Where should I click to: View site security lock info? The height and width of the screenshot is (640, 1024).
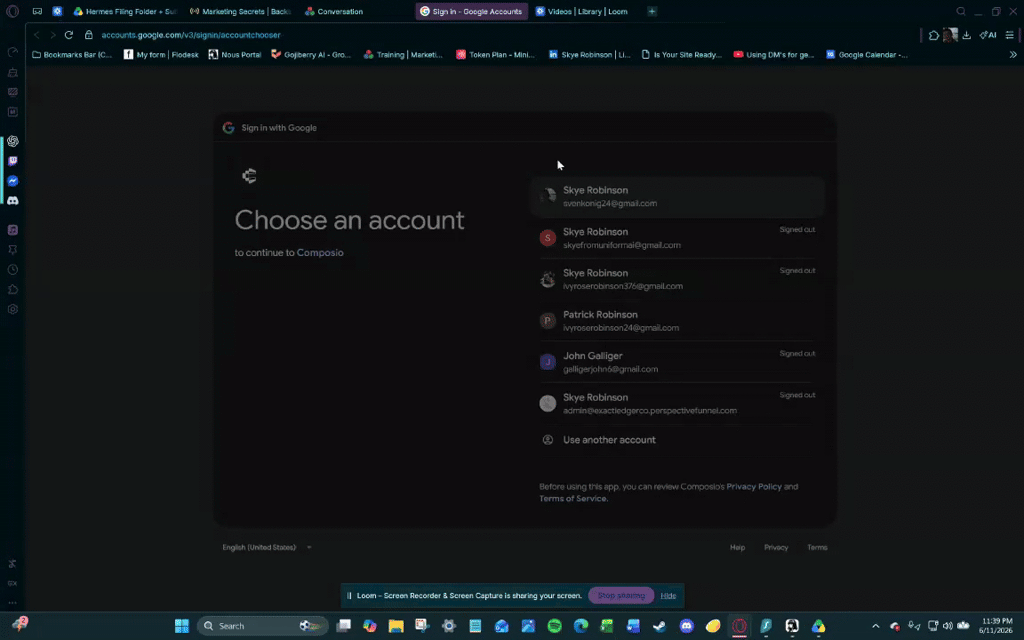89,35
